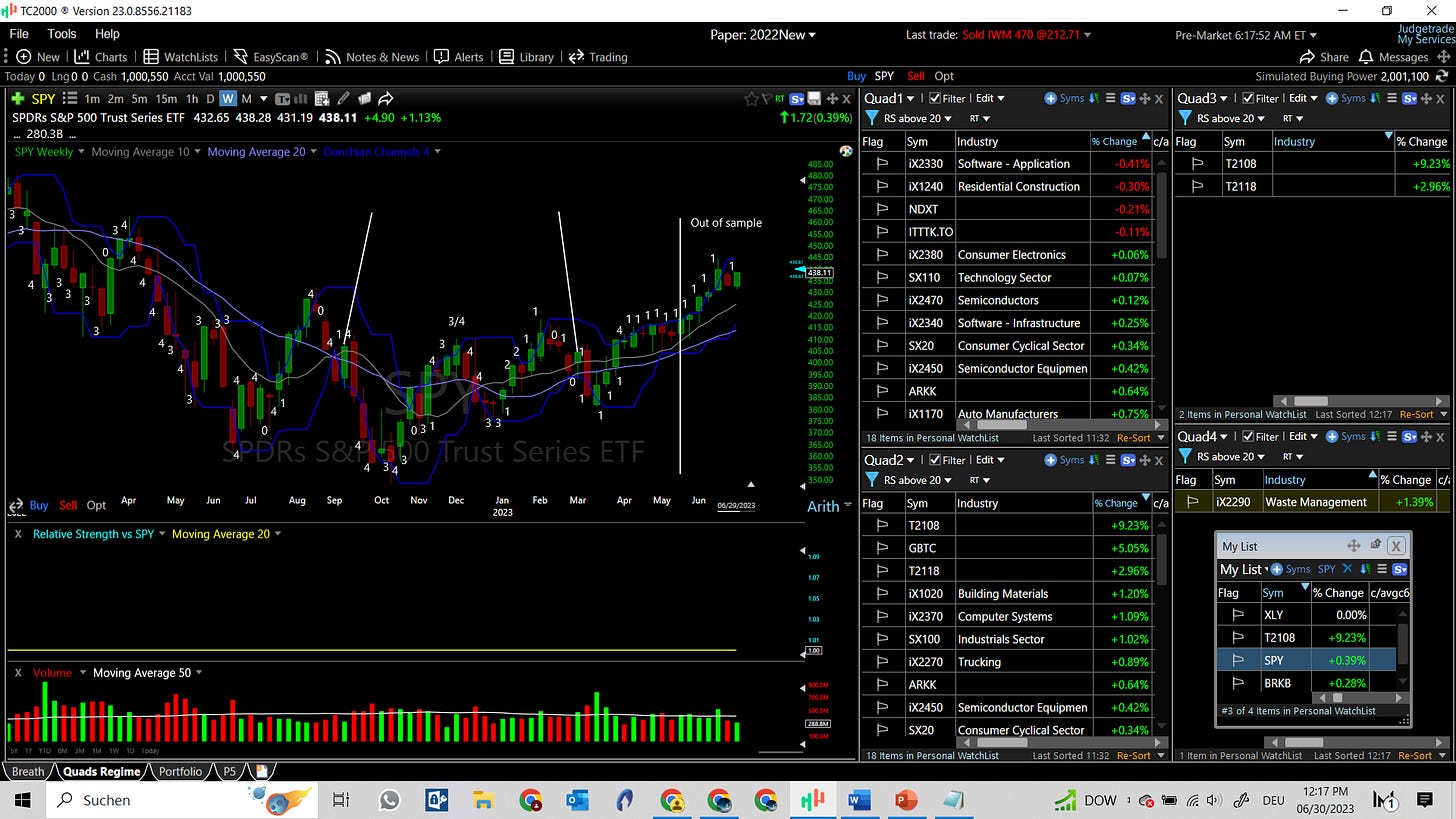Toggle the Quad2 Filter checkbox
Image resolution: width=1456 pixels, height=819 pixels.
click(934, 460)
